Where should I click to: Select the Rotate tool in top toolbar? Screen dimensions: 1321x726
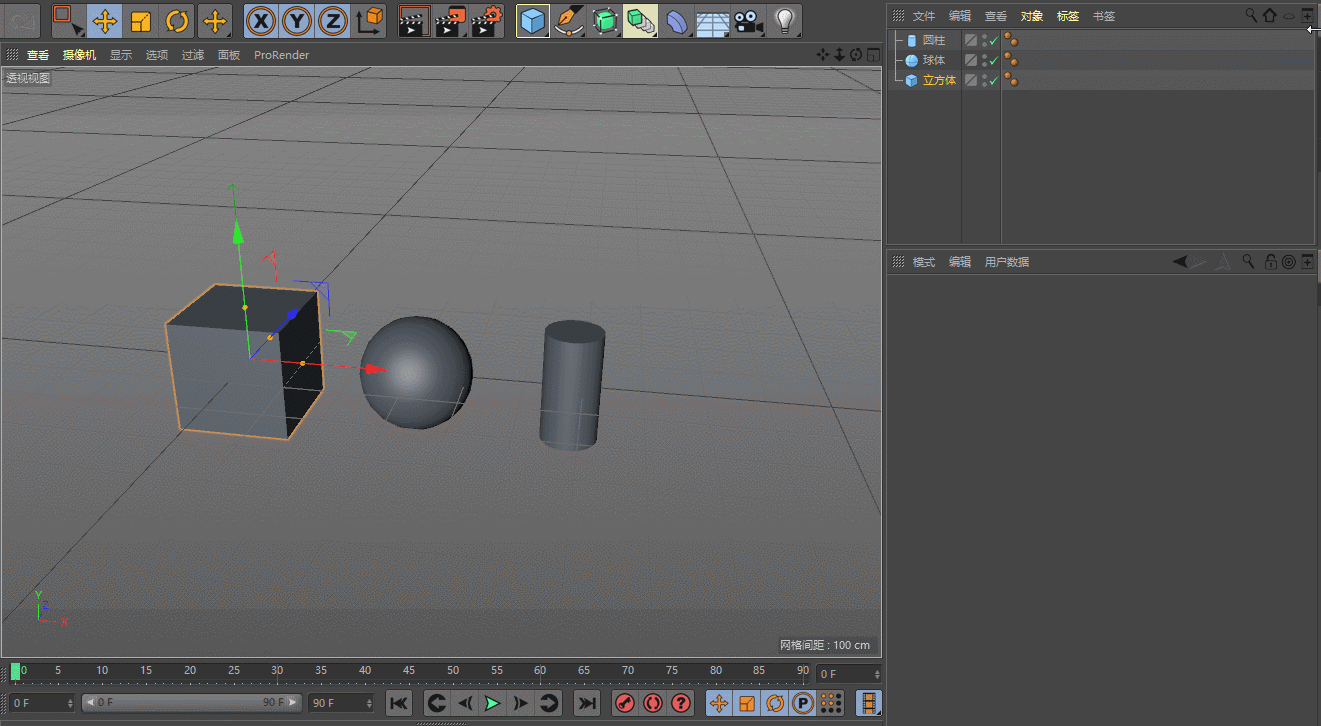pos(177,20)
